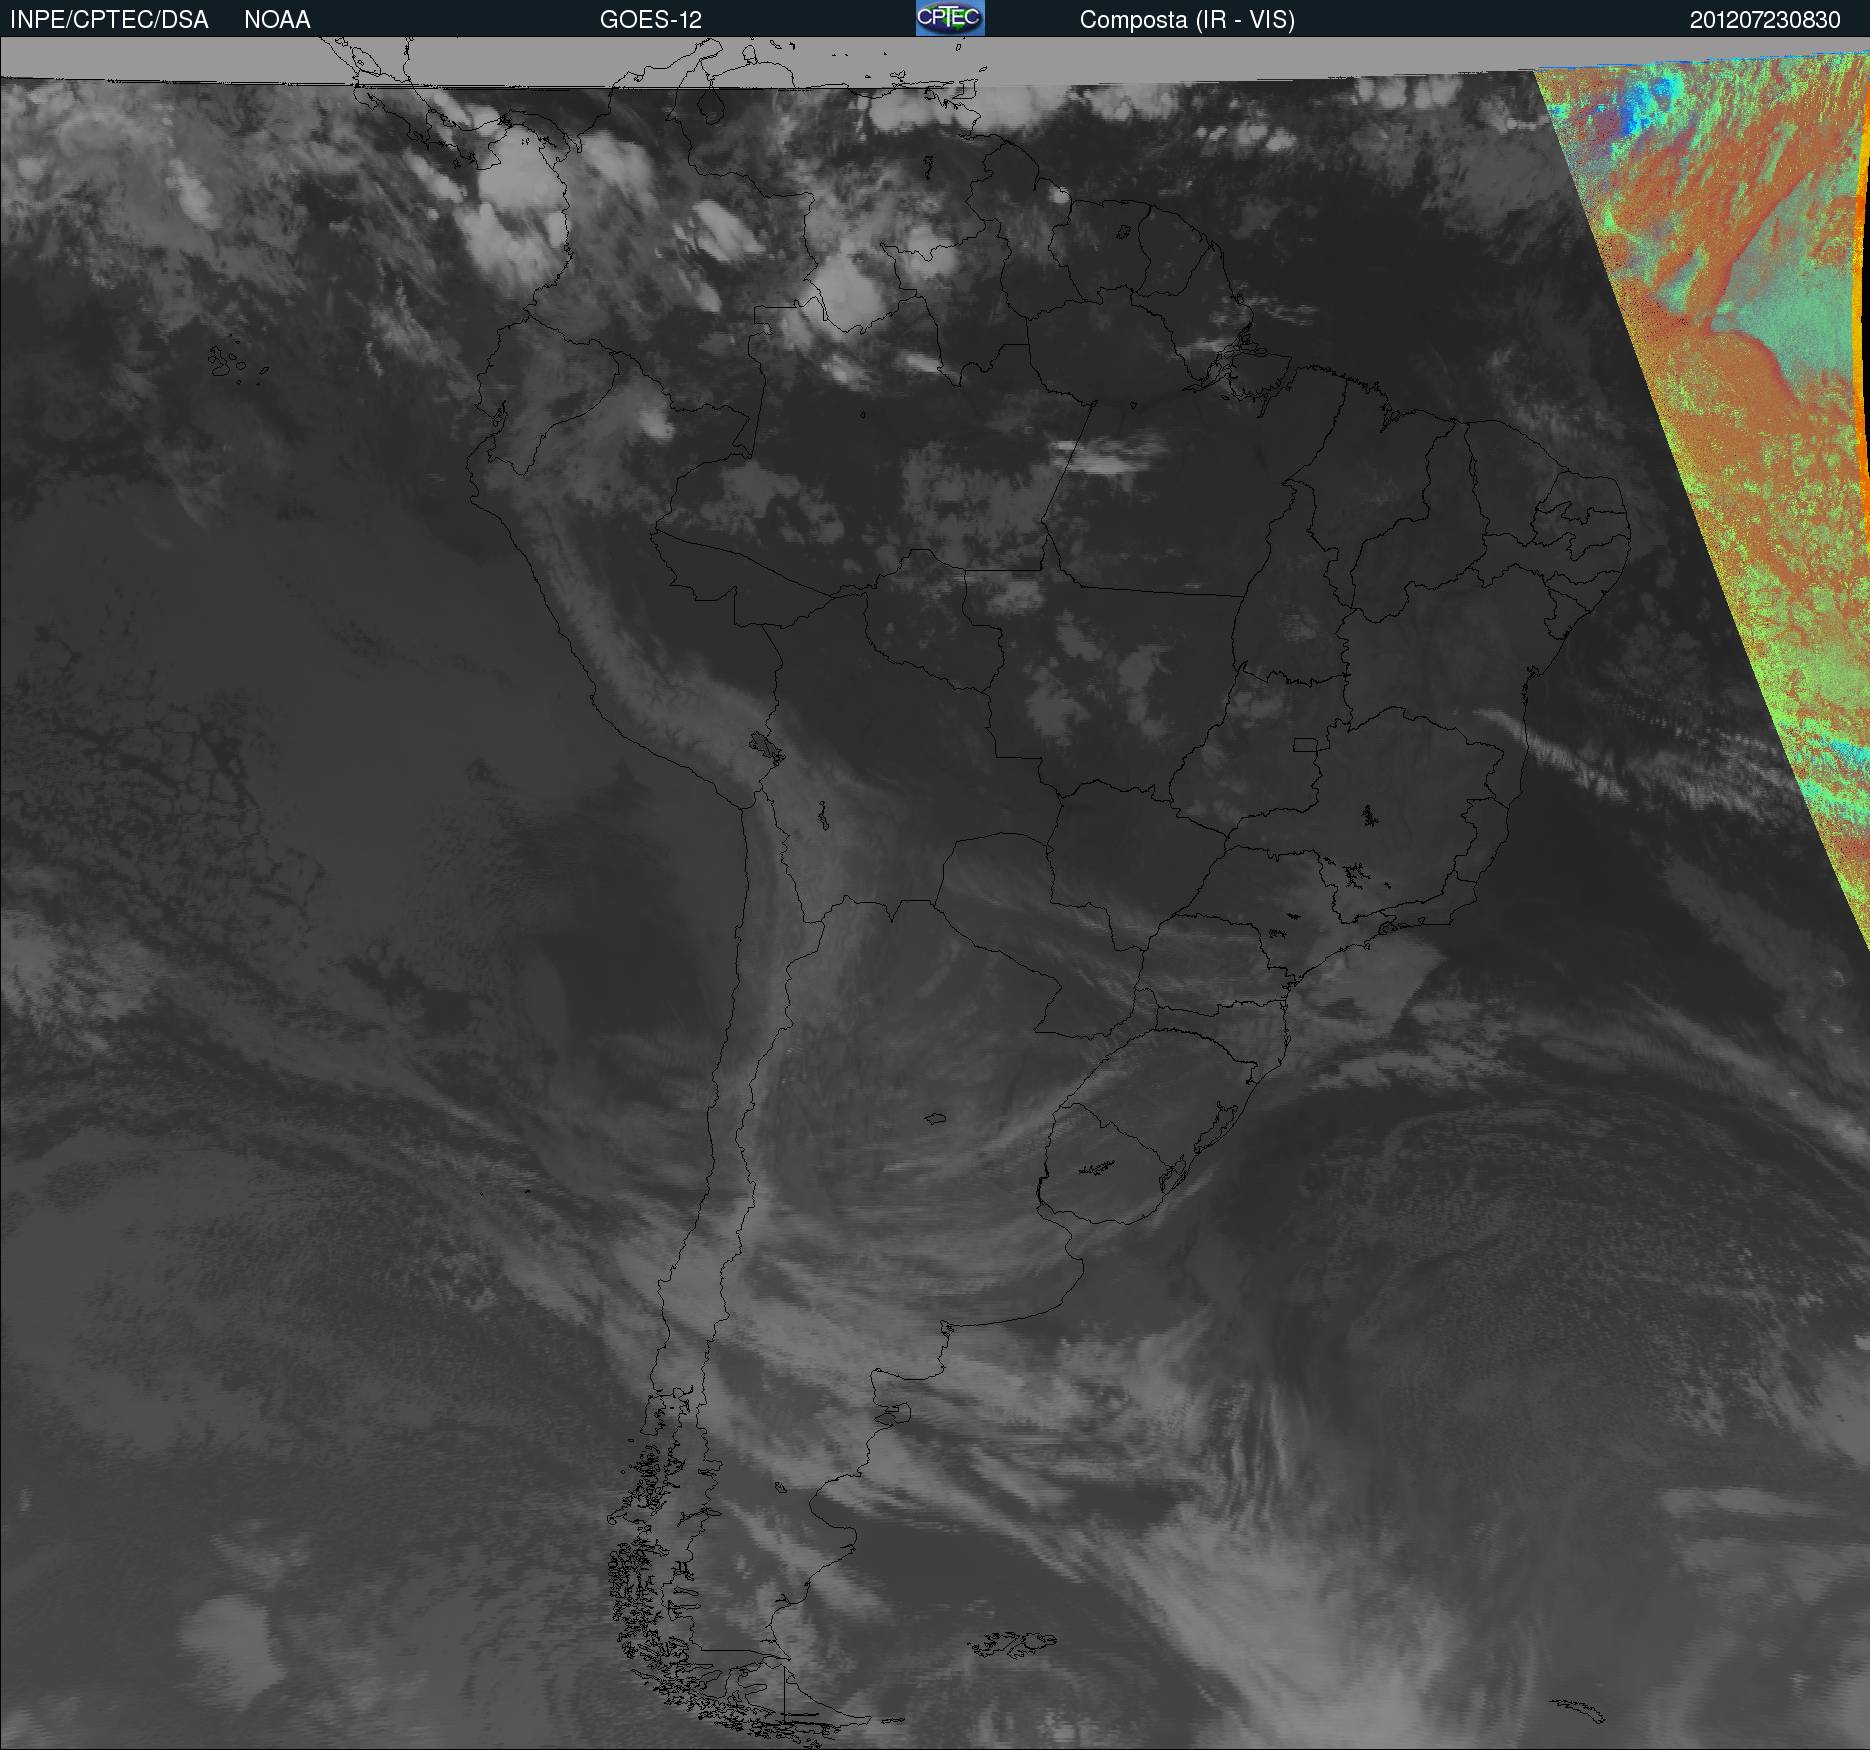
Task: Select the NOAA label in header
Action: (277, 20)
